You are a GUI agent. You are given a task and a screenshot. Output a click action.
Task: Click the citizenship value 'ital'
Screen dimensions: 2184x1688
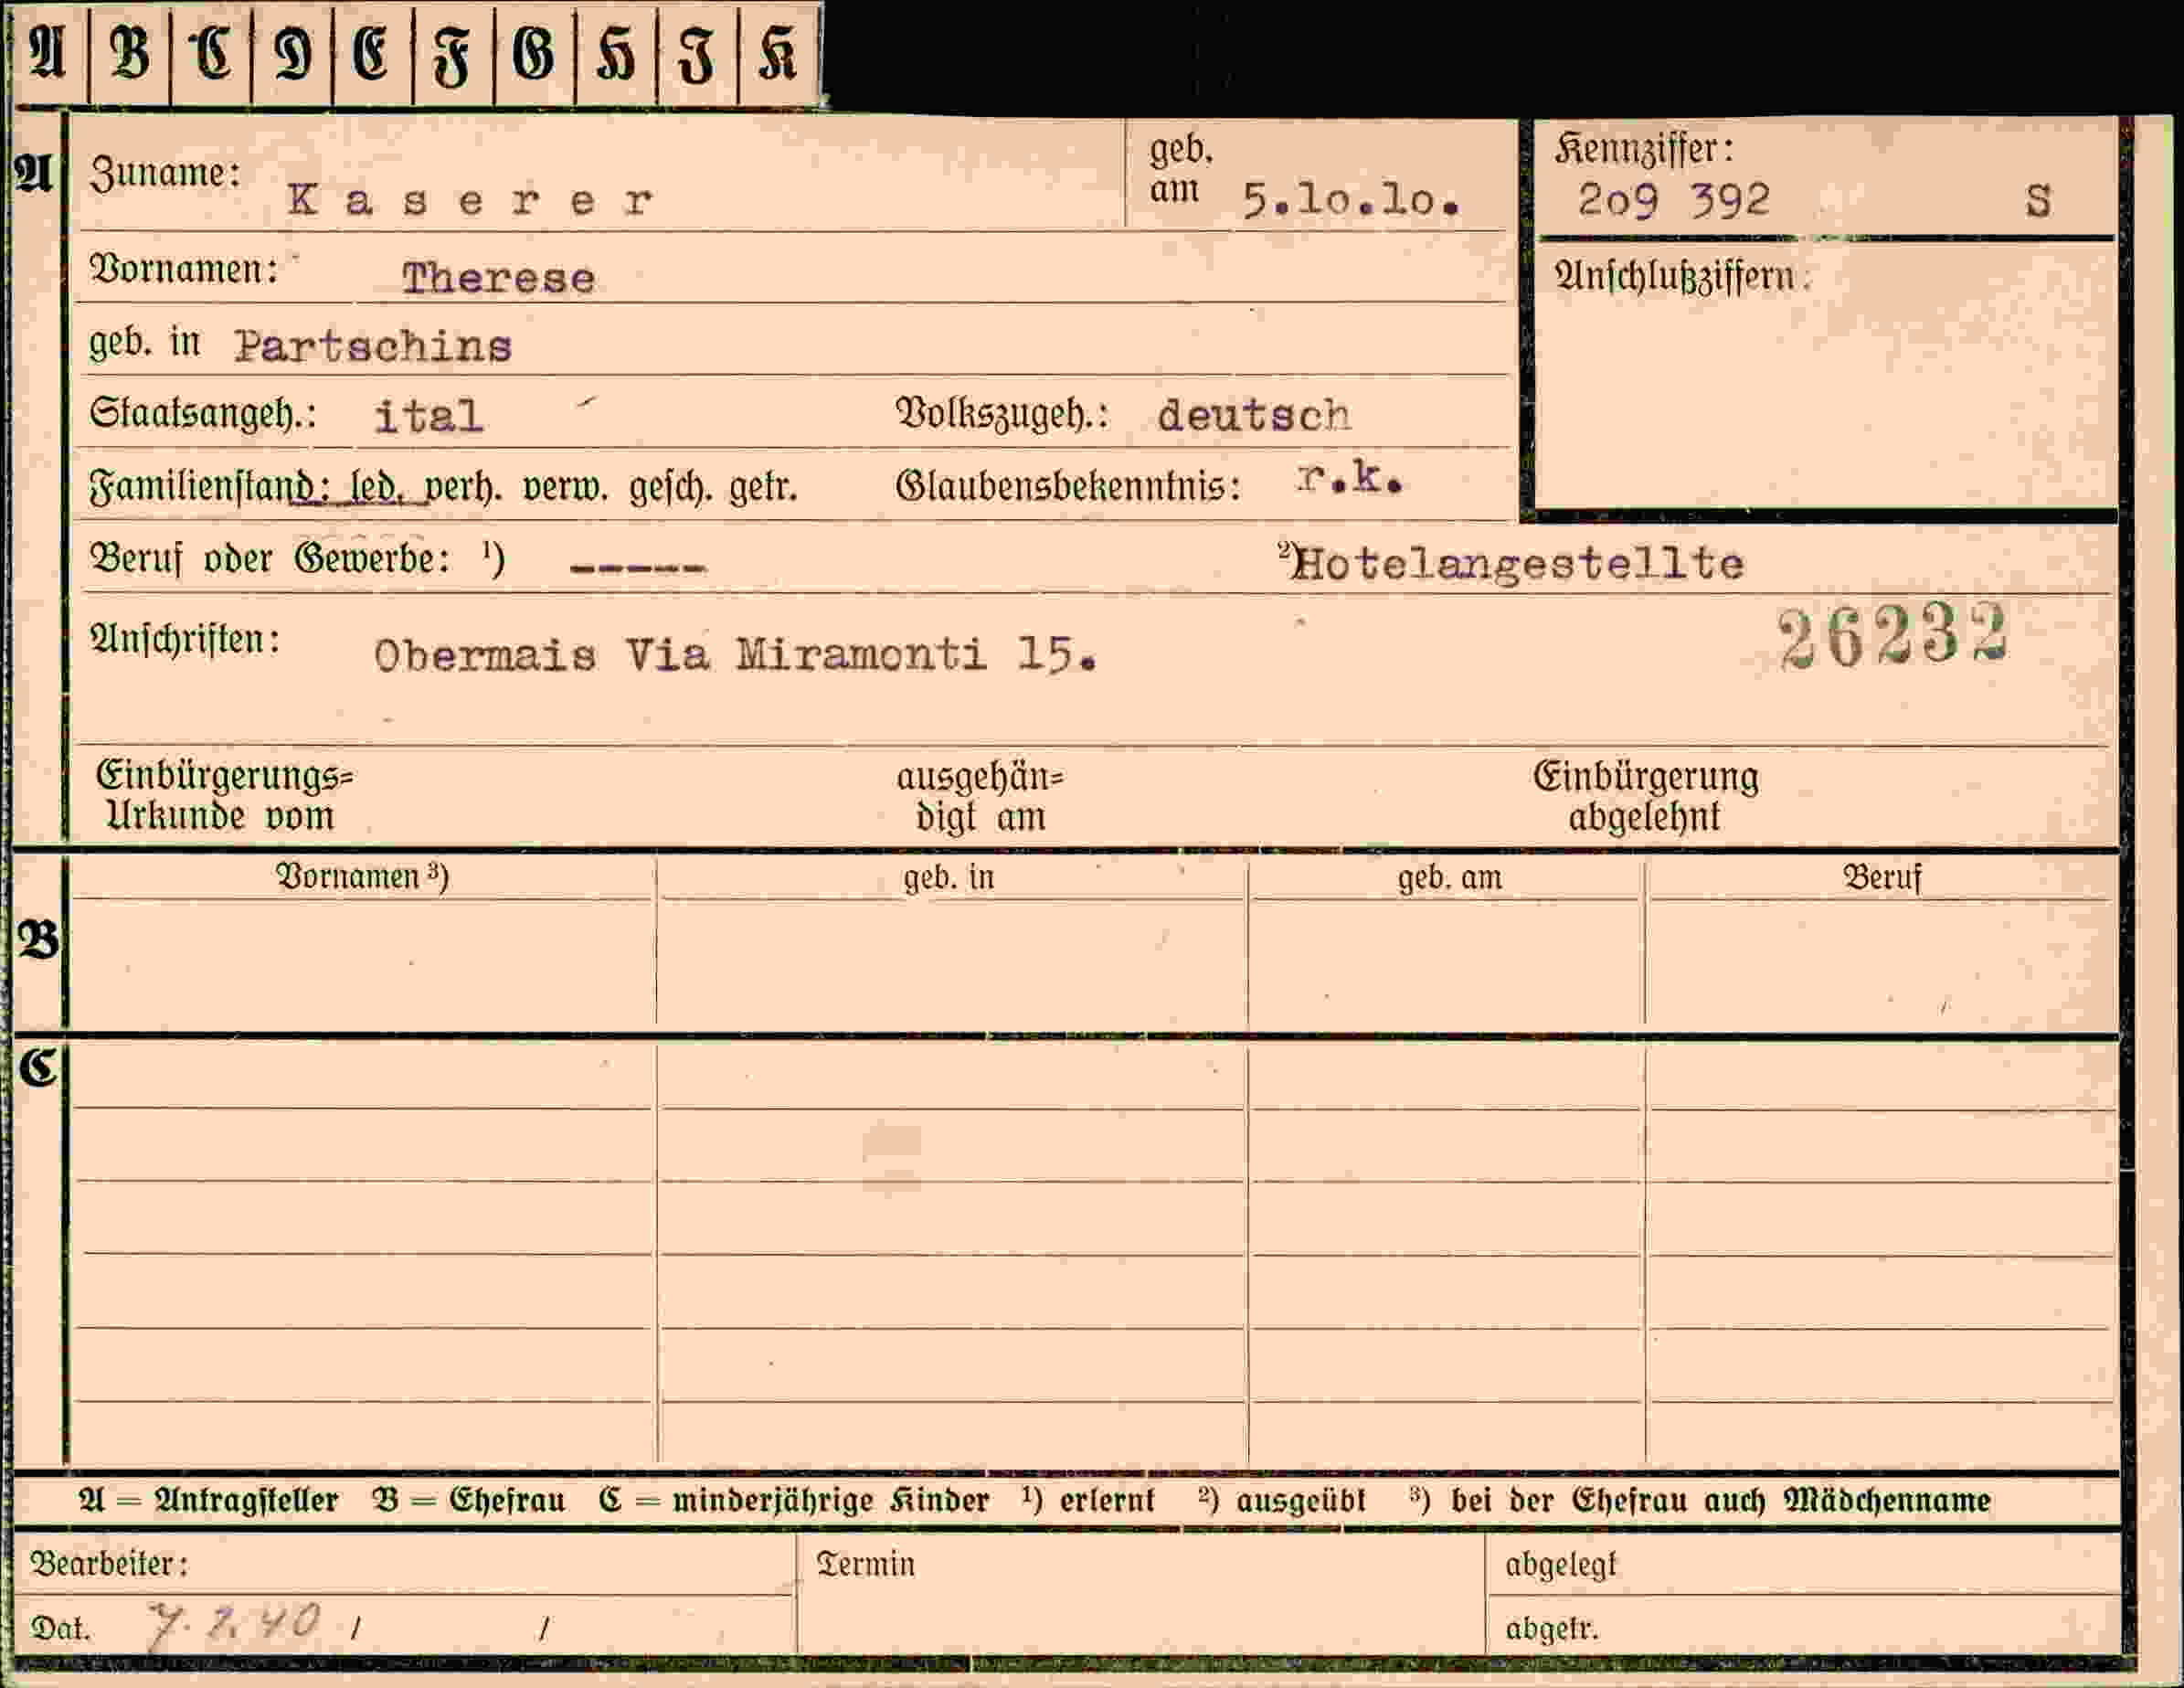(429, 416)
